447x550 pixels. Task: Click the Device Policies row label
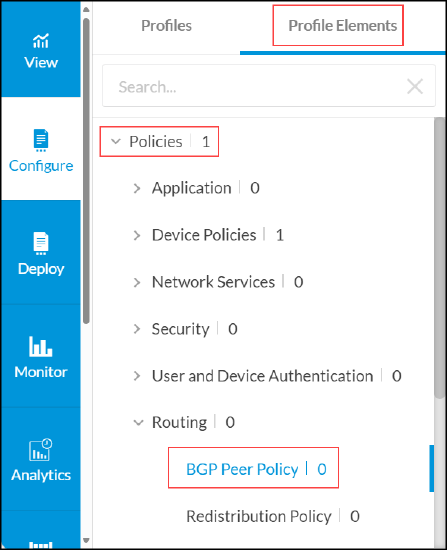coord(204,235)
